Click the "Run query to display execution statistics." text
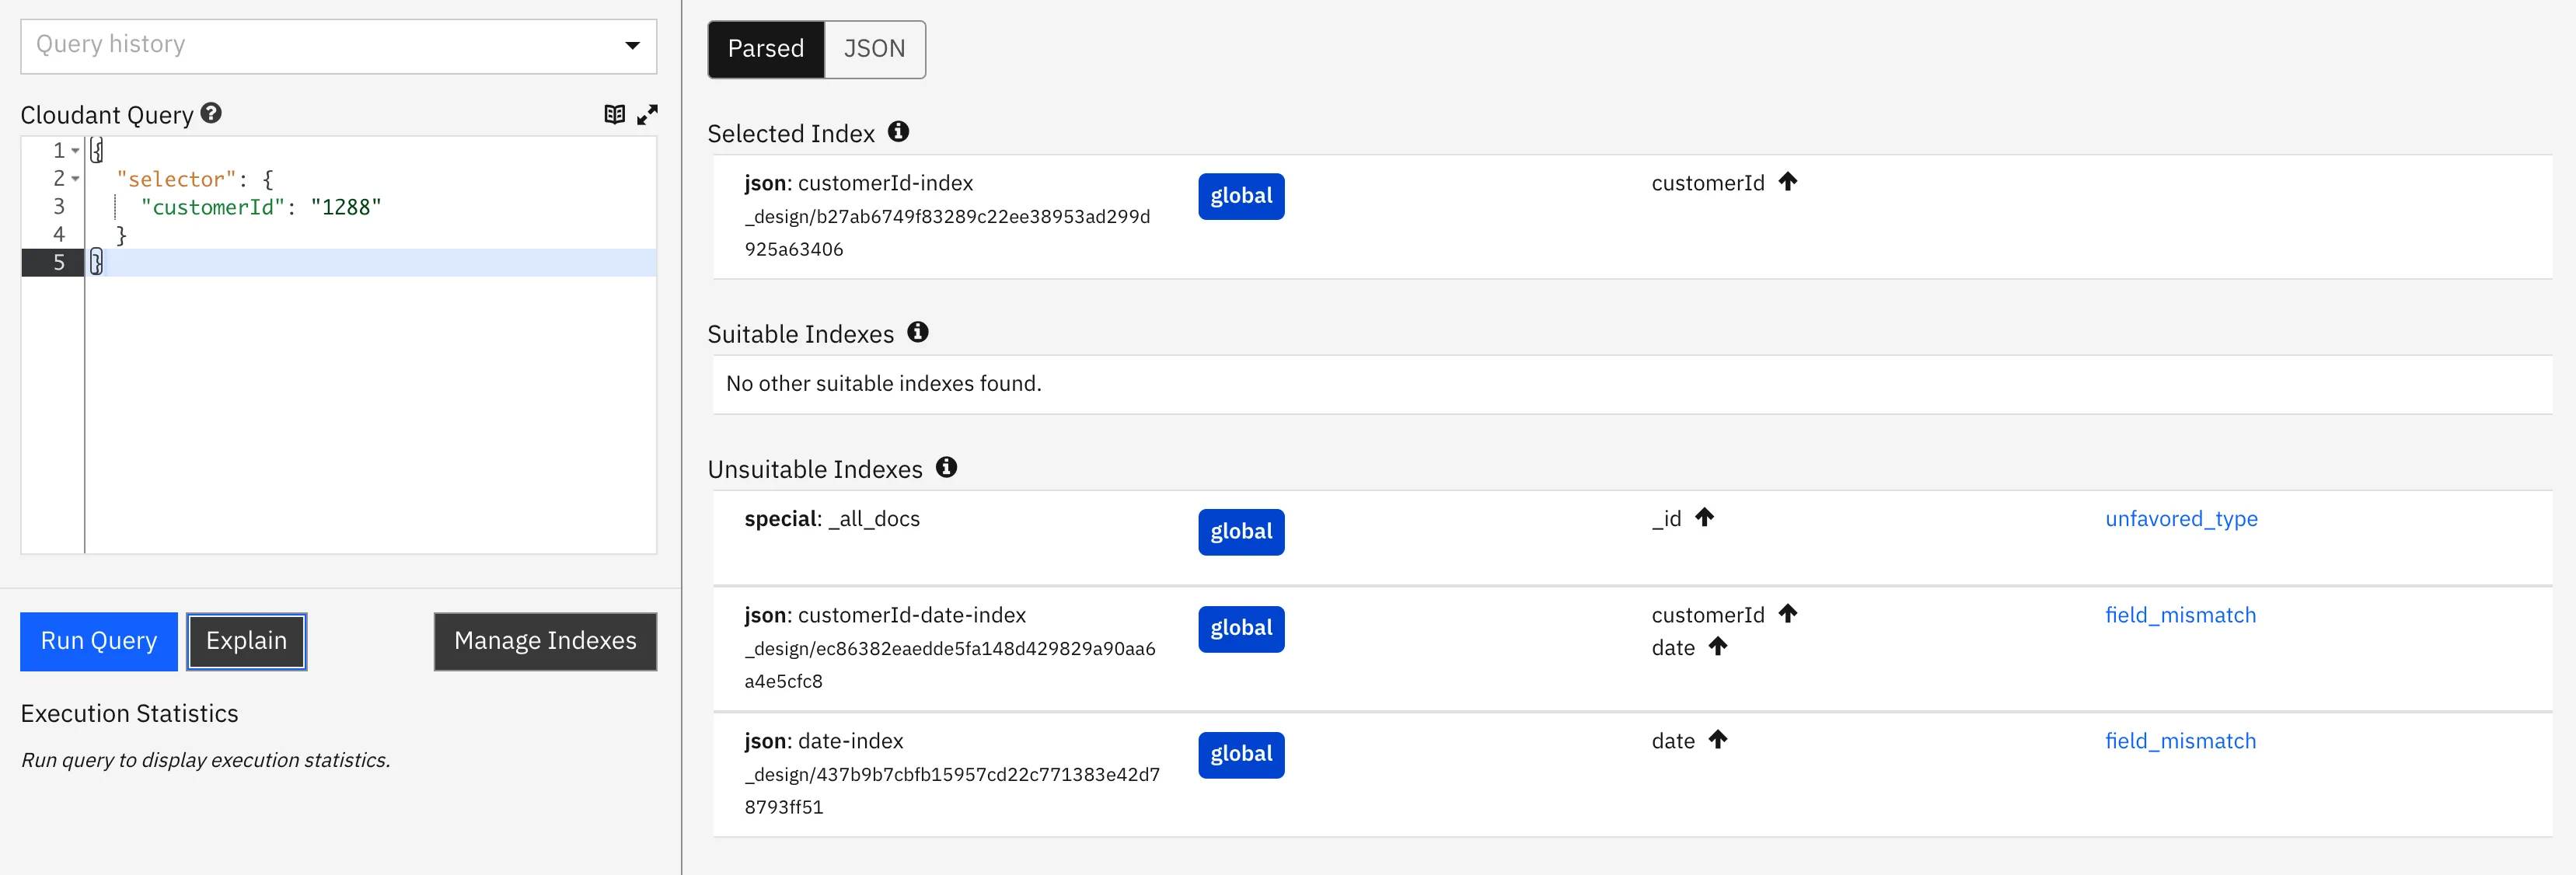2576x875 pixels. [205, 760]
